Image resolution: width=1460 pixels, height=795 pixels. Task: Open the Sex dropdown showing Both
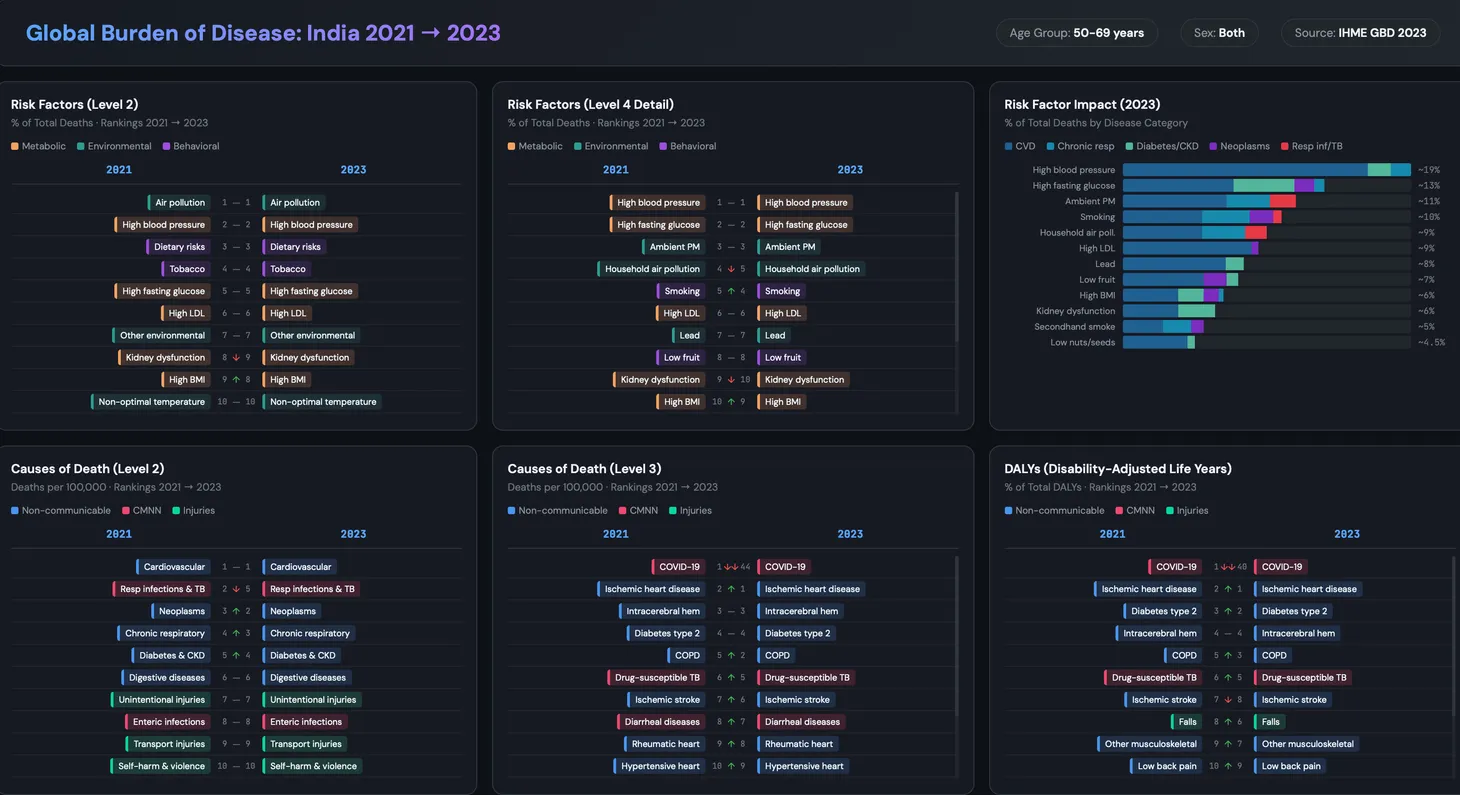pyautogui.click(x=1219, y=32)
